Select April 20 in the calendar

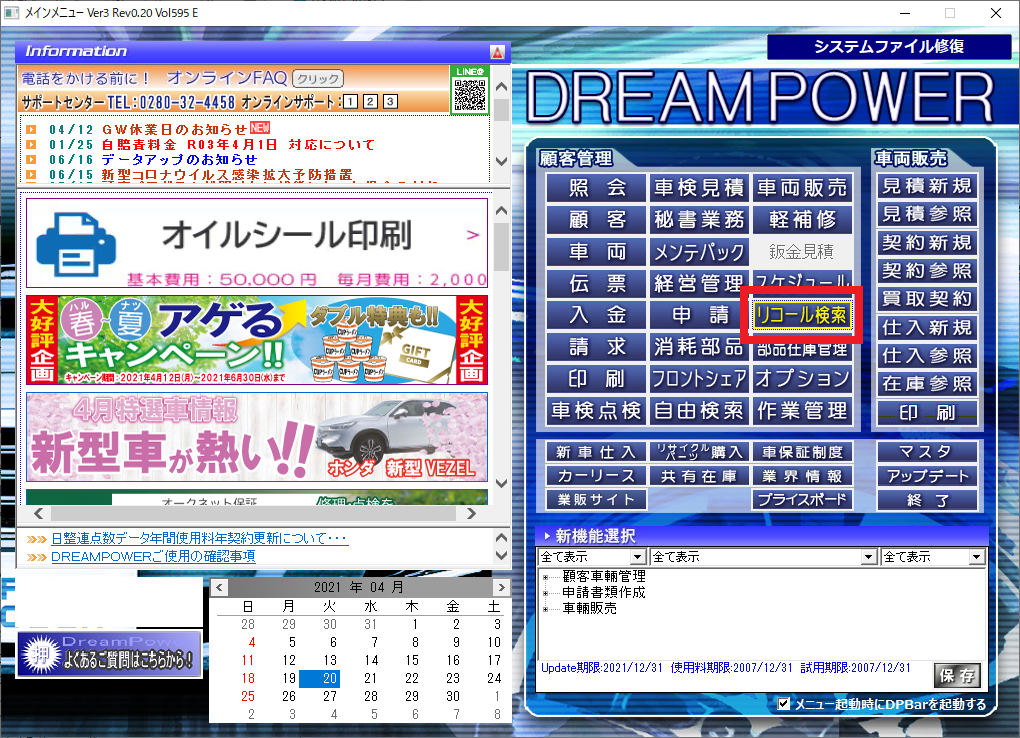(x=319, y=678)
